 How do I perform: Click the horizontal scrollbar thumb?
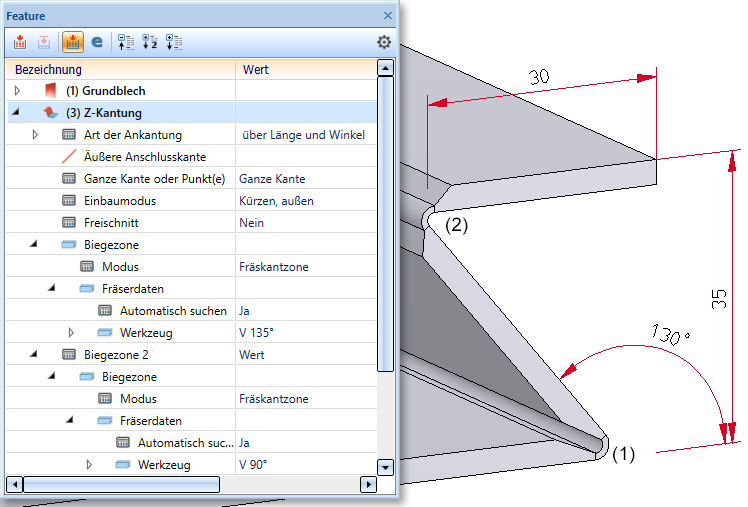point(122,485)
